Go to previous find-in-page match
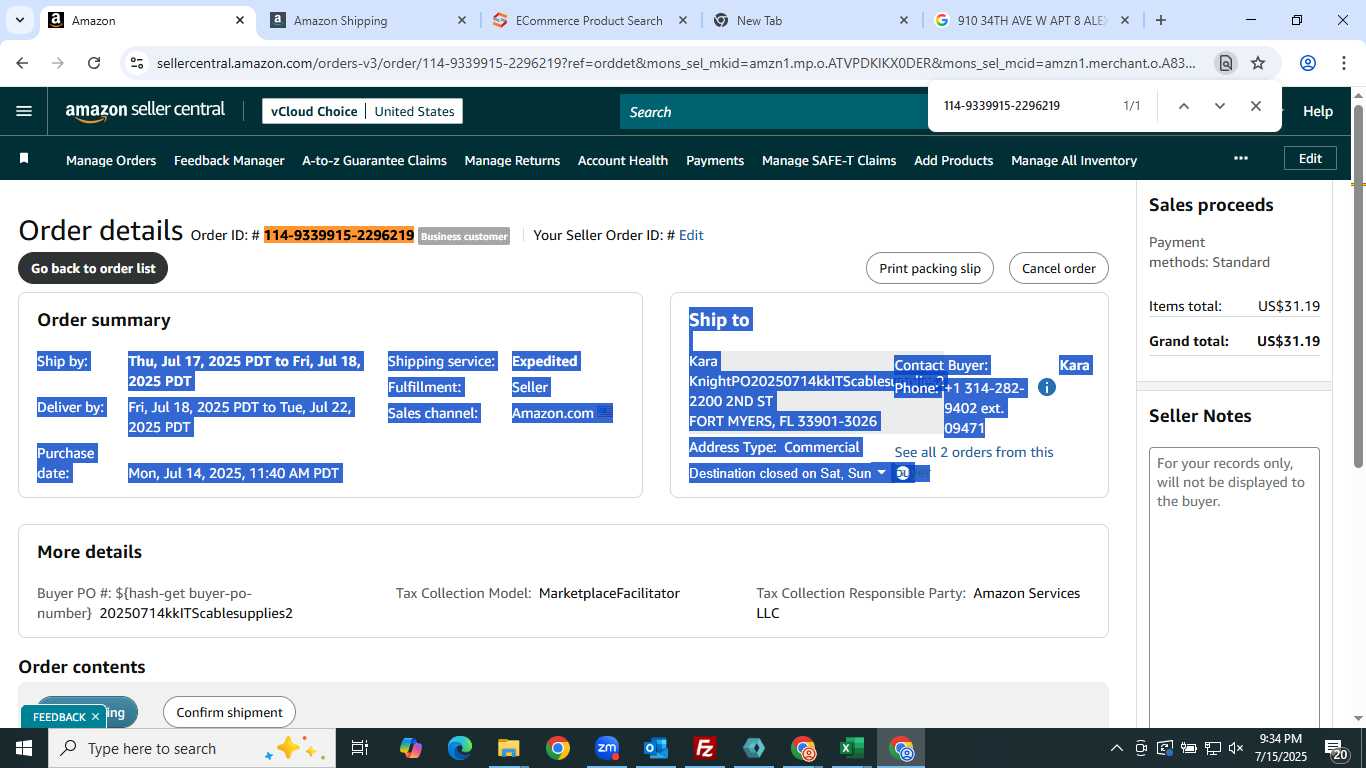1366x768 pixels. tap(1183, 106)
